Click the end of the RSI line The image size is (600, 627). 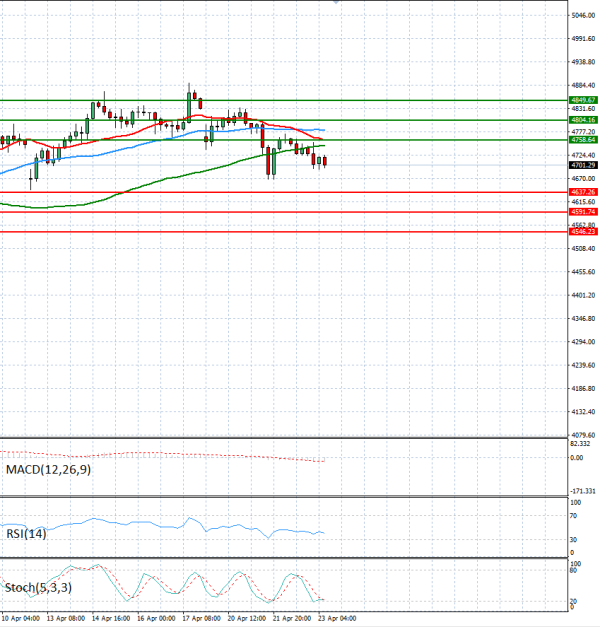click(324, 532)
